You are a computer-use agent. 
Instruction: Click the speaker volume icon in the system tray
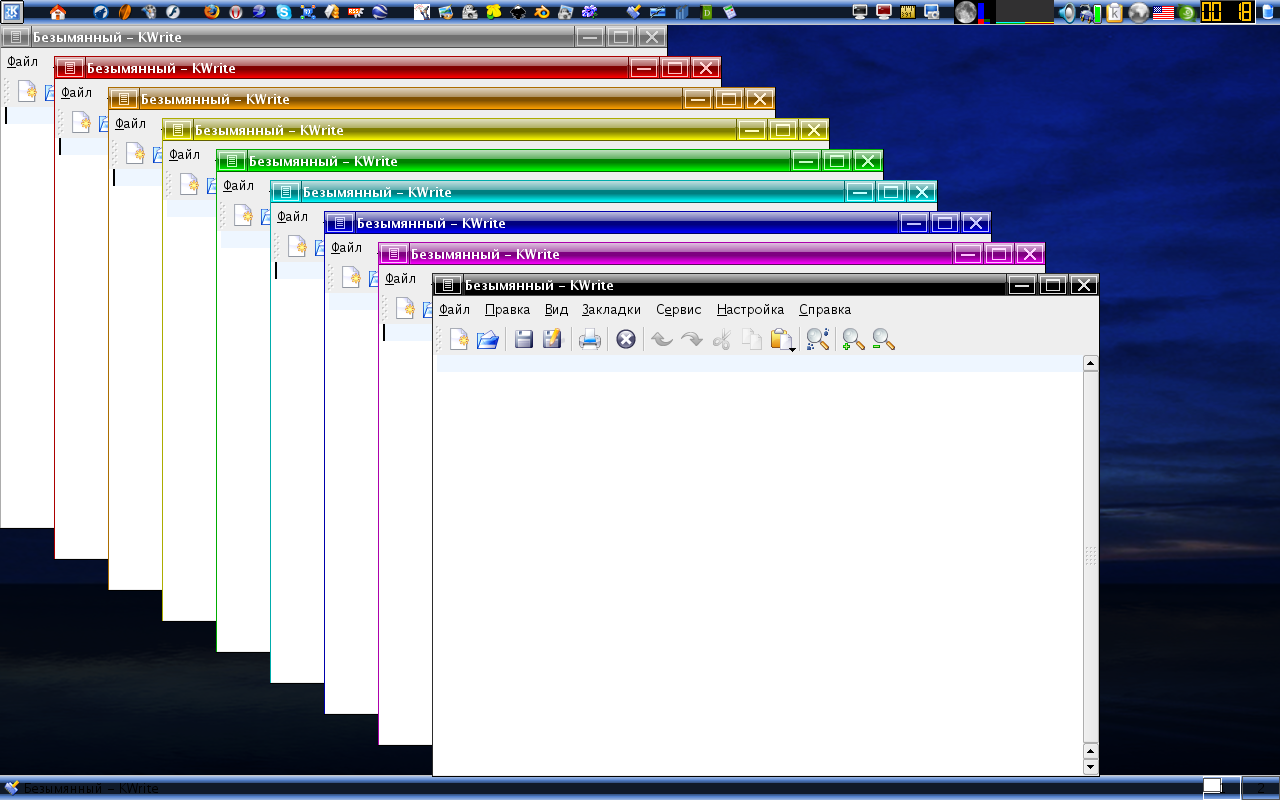tap(1068, 12)
